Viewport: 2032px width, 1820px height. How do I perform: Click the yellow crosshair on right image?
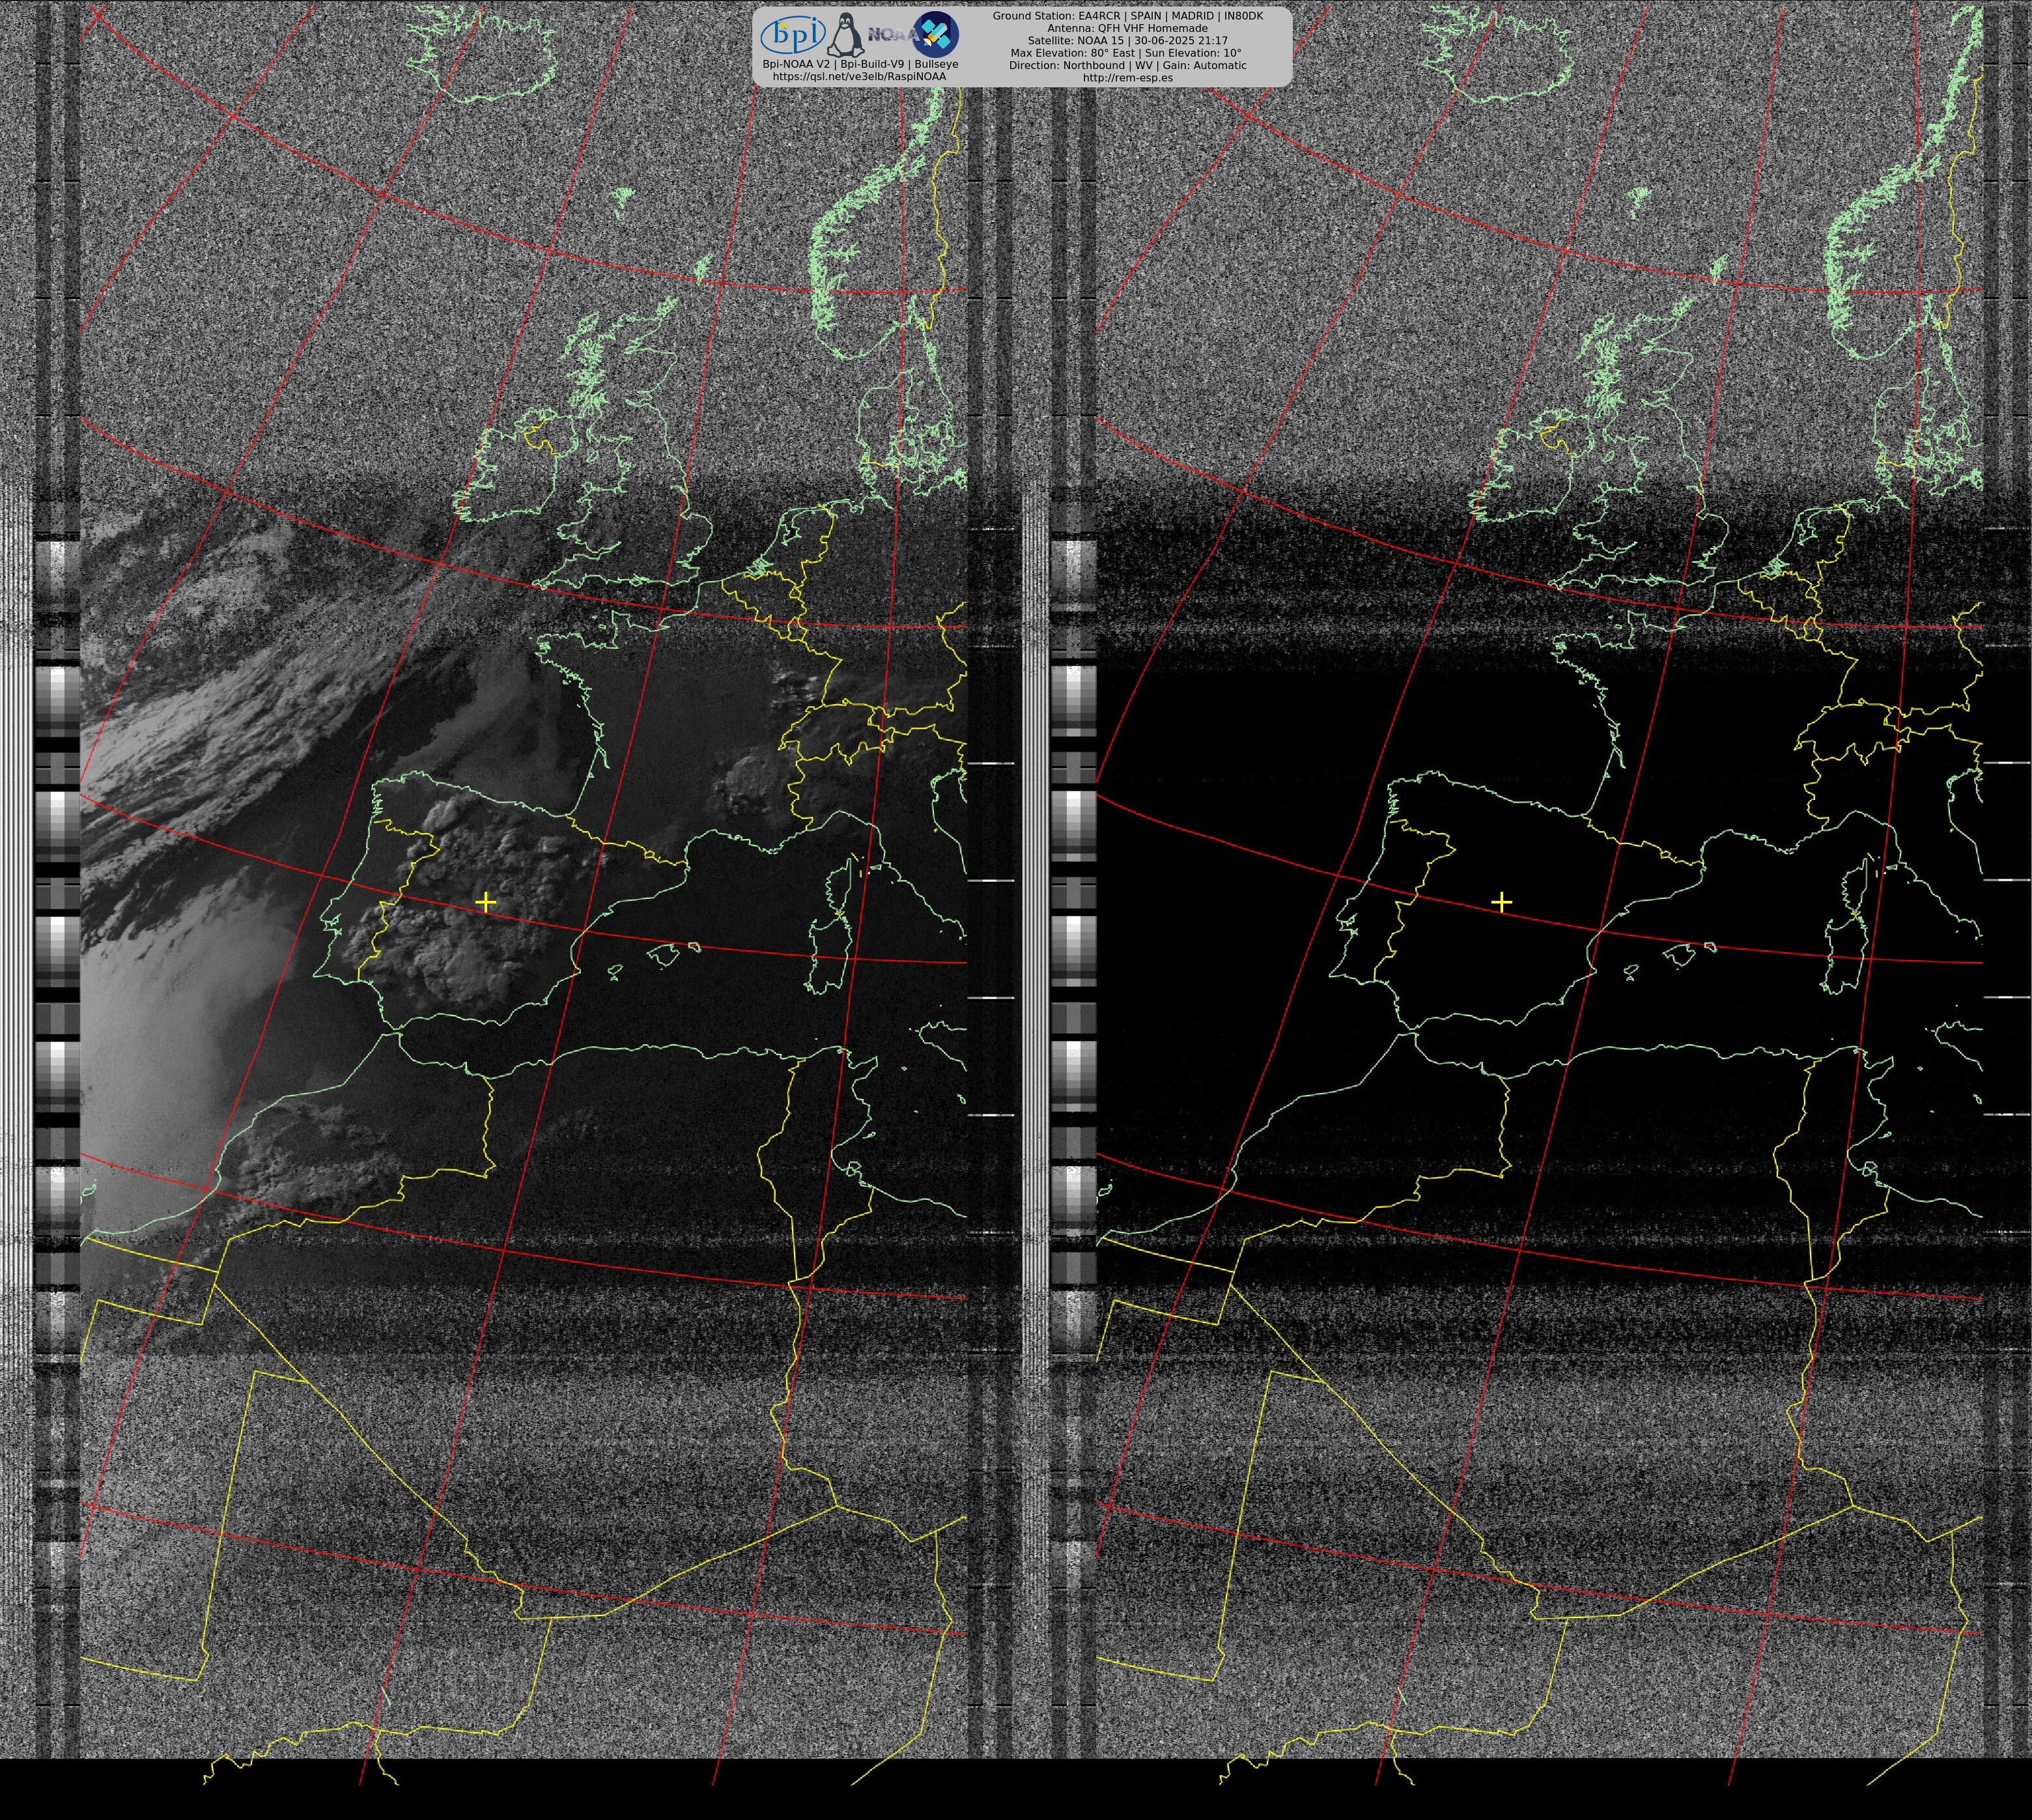(1501, 902)
